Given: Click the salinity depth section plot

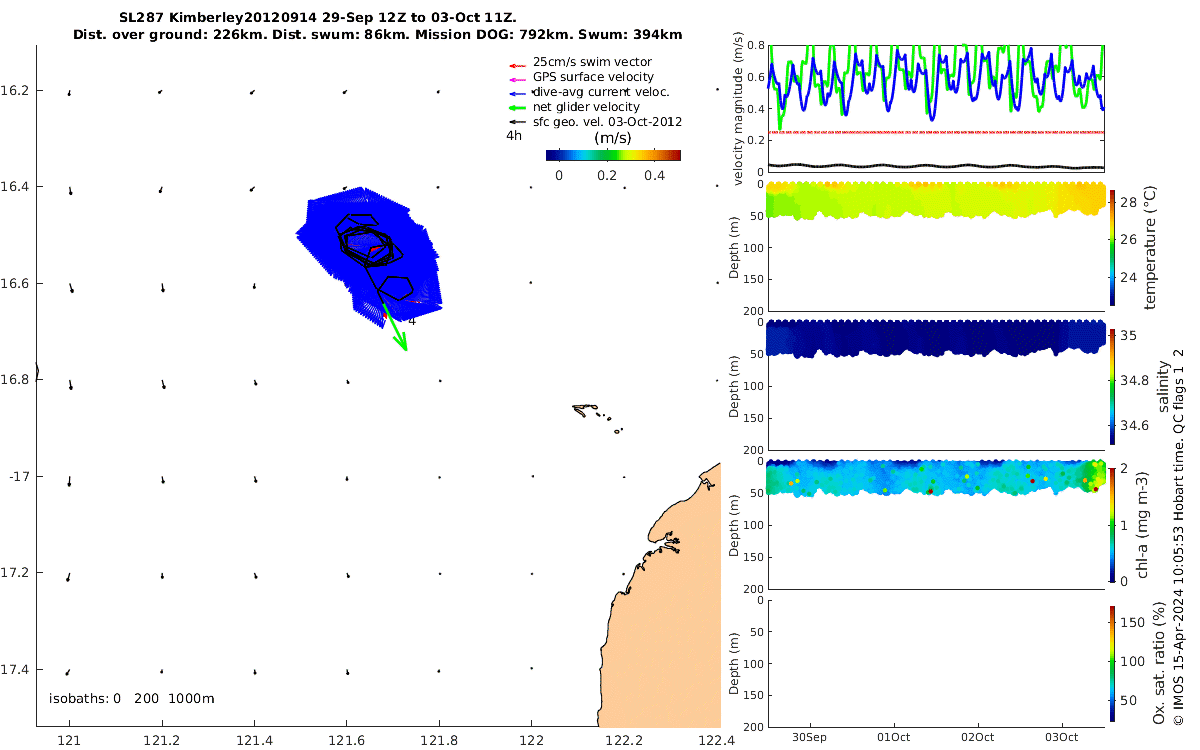Looking at the screenshot, I should point(936,386).
